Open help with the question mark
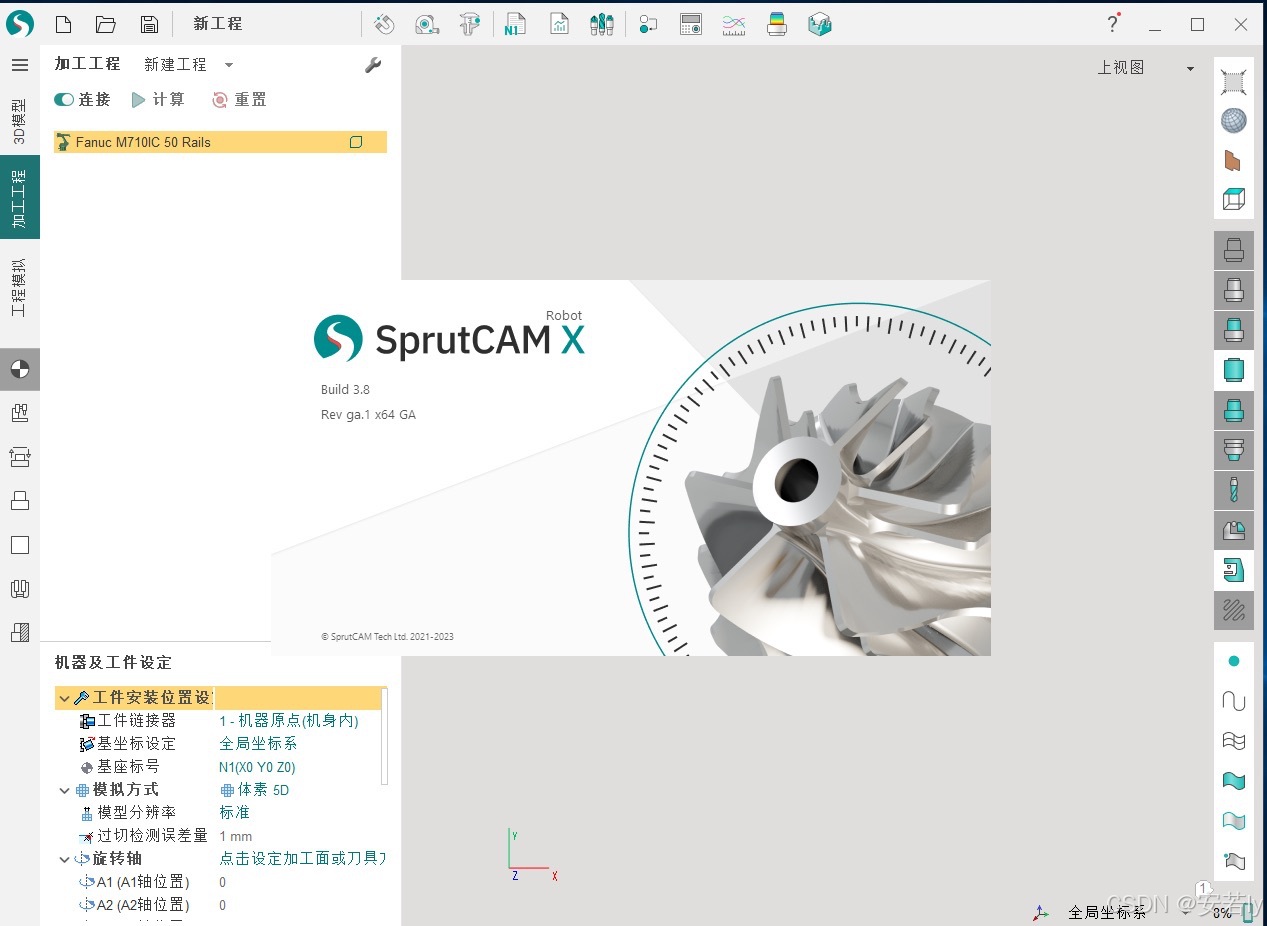 pos(1113,24)
